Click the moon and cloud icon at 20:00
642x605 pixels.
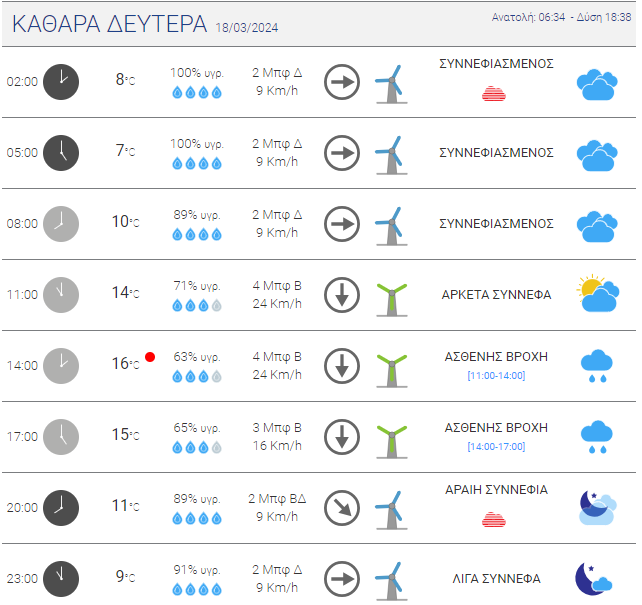(597, 507)
